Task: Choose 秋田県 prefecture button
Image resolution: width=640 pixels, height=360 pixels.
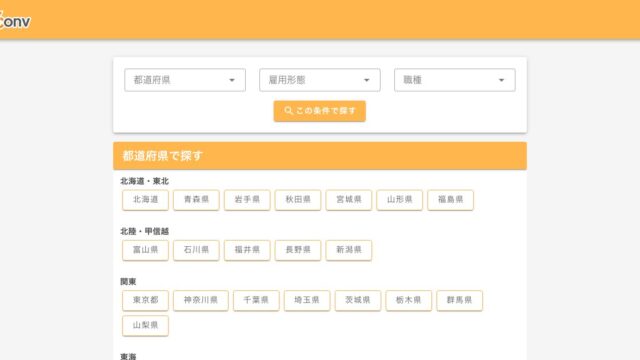Action: [298, 200]
